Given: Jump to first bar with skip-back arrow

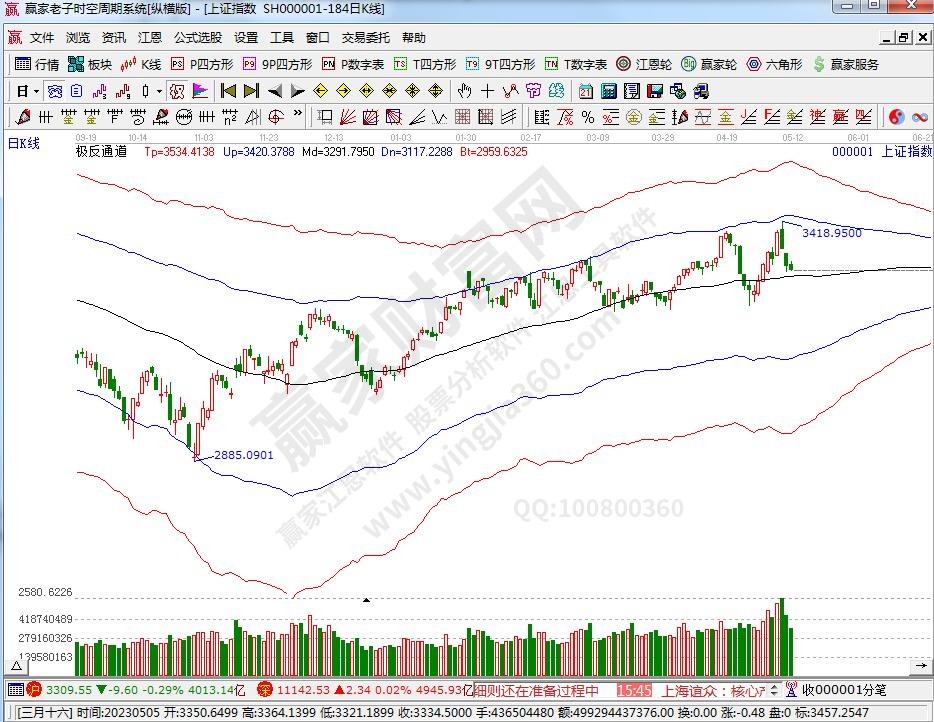Looking at the screenshot, I should pos(228,91).
